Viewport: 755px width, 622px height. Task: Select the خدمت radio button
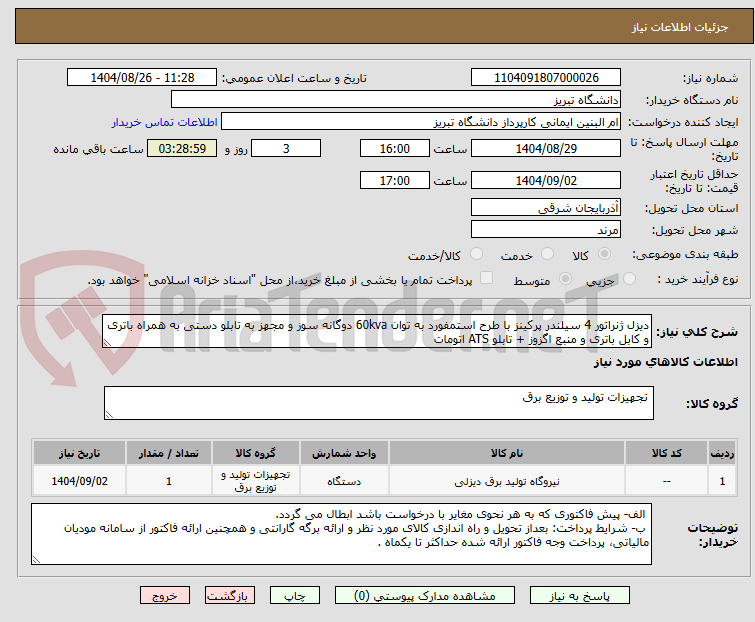click(x=547, y=254)
